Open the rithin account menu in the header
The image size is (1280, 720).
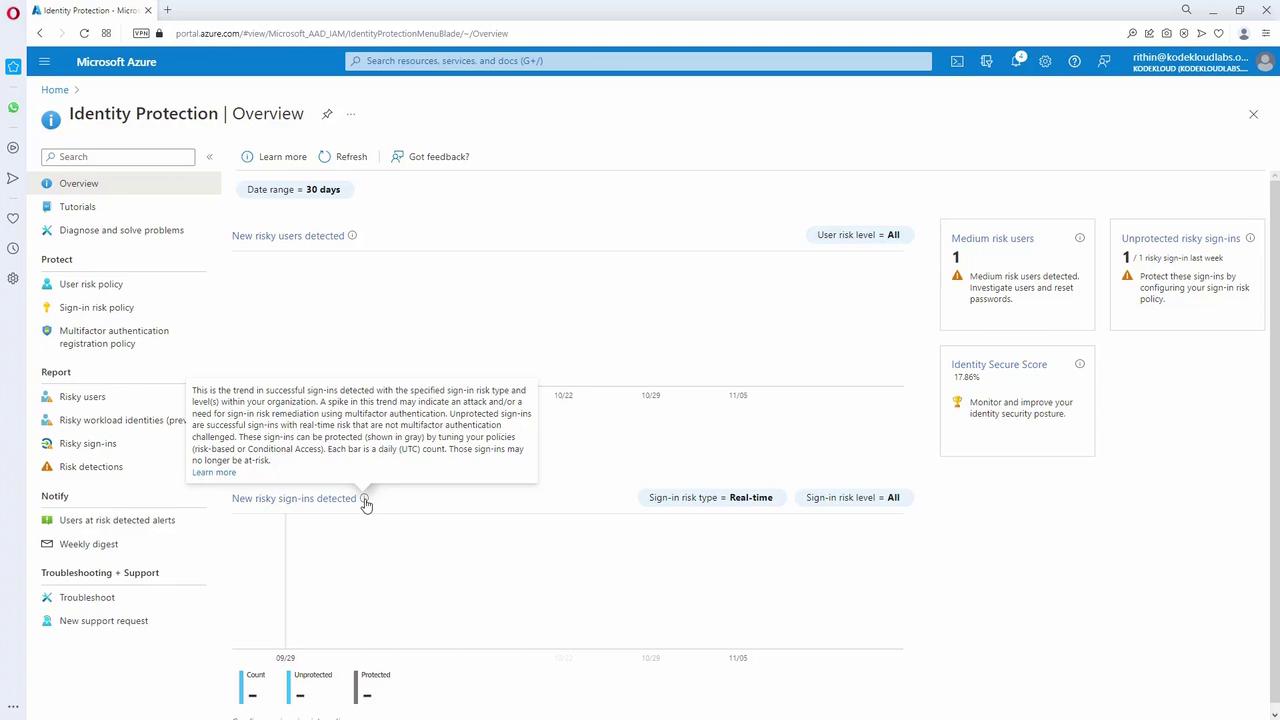click(1203, 62)
